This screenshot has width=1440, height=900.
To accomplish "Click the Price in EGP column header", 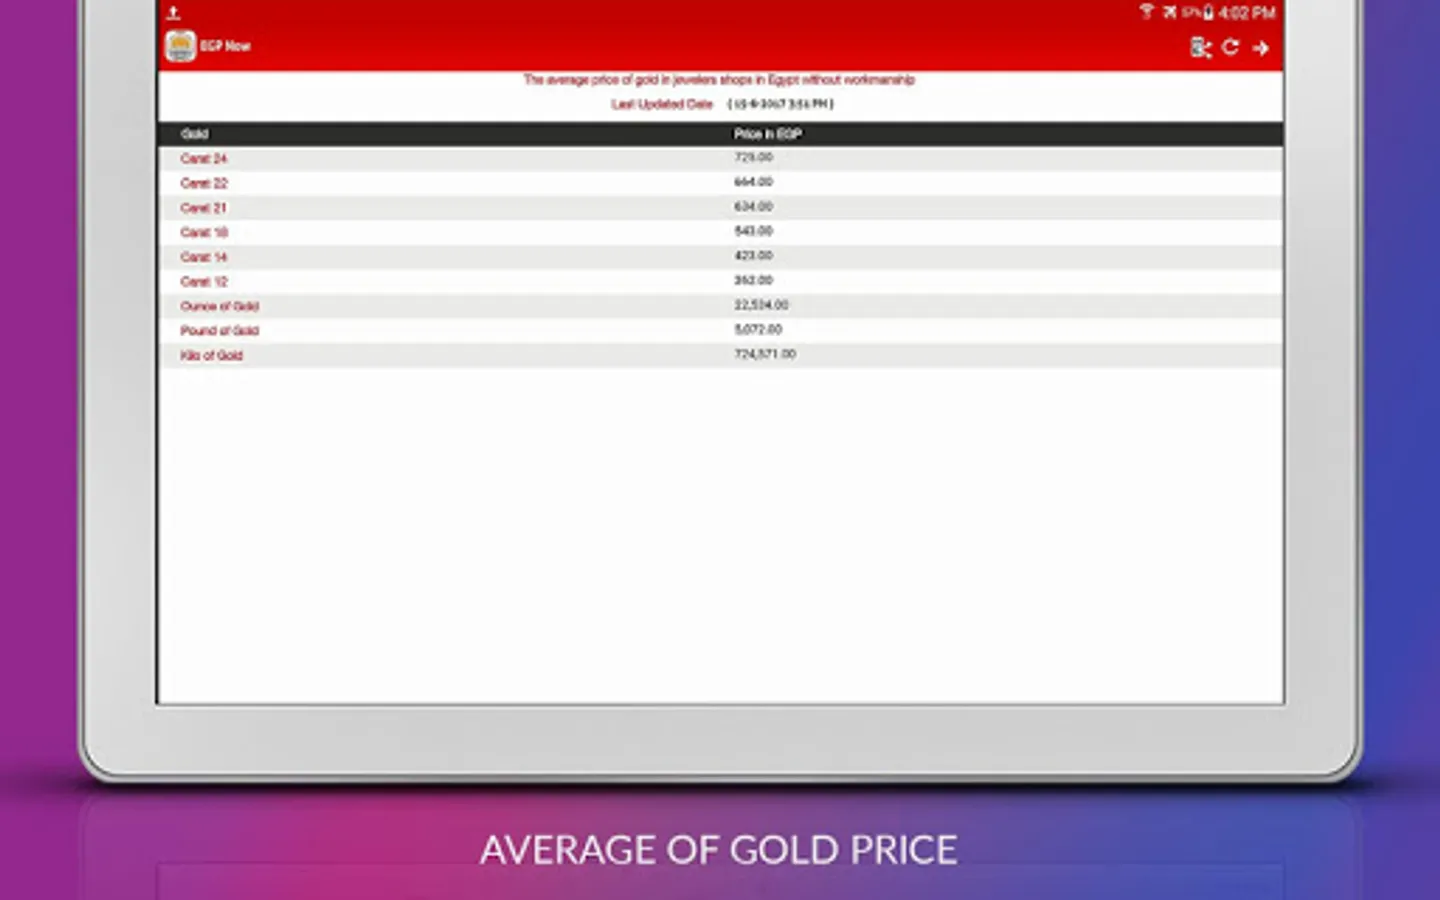I will [768, 134].
